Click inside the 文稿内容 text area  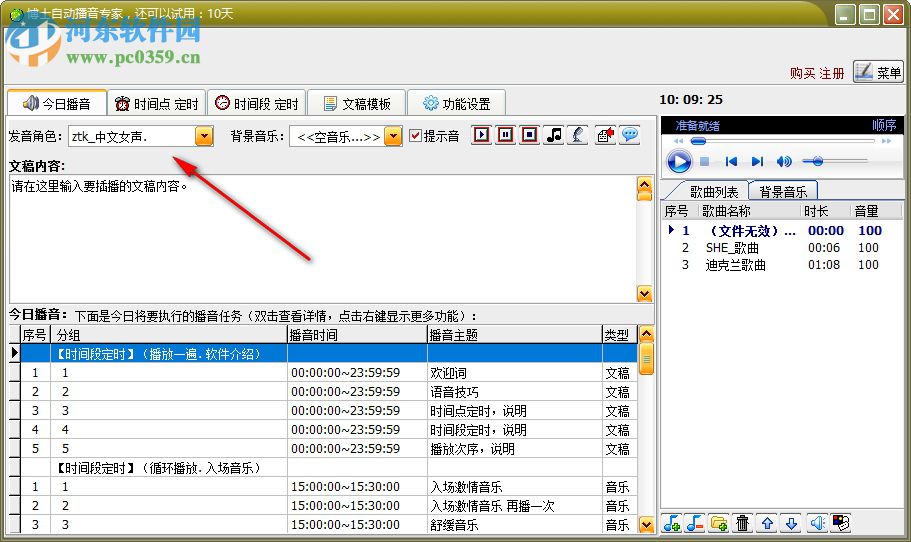coord(323,238)
